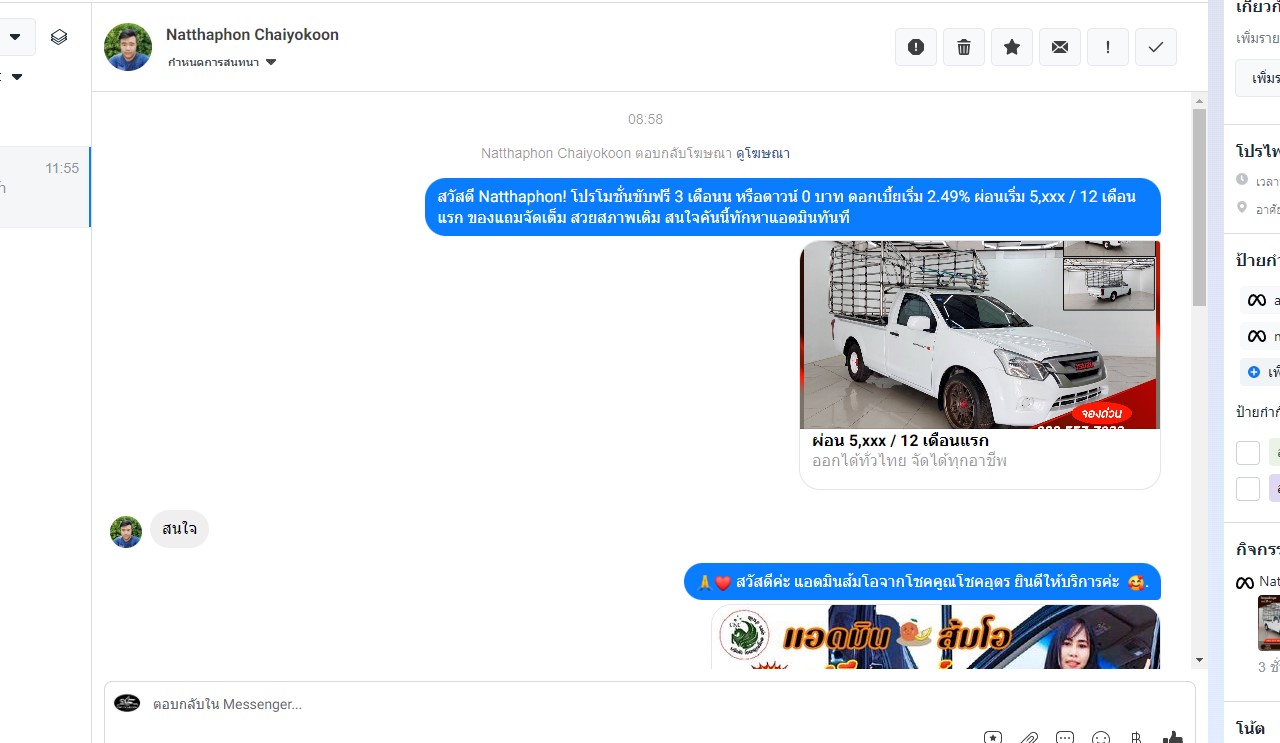Click ad subtitle "ออกได้ทั่วไทย จัดได้ทุกอาชีพ"

tap(909, 461)
